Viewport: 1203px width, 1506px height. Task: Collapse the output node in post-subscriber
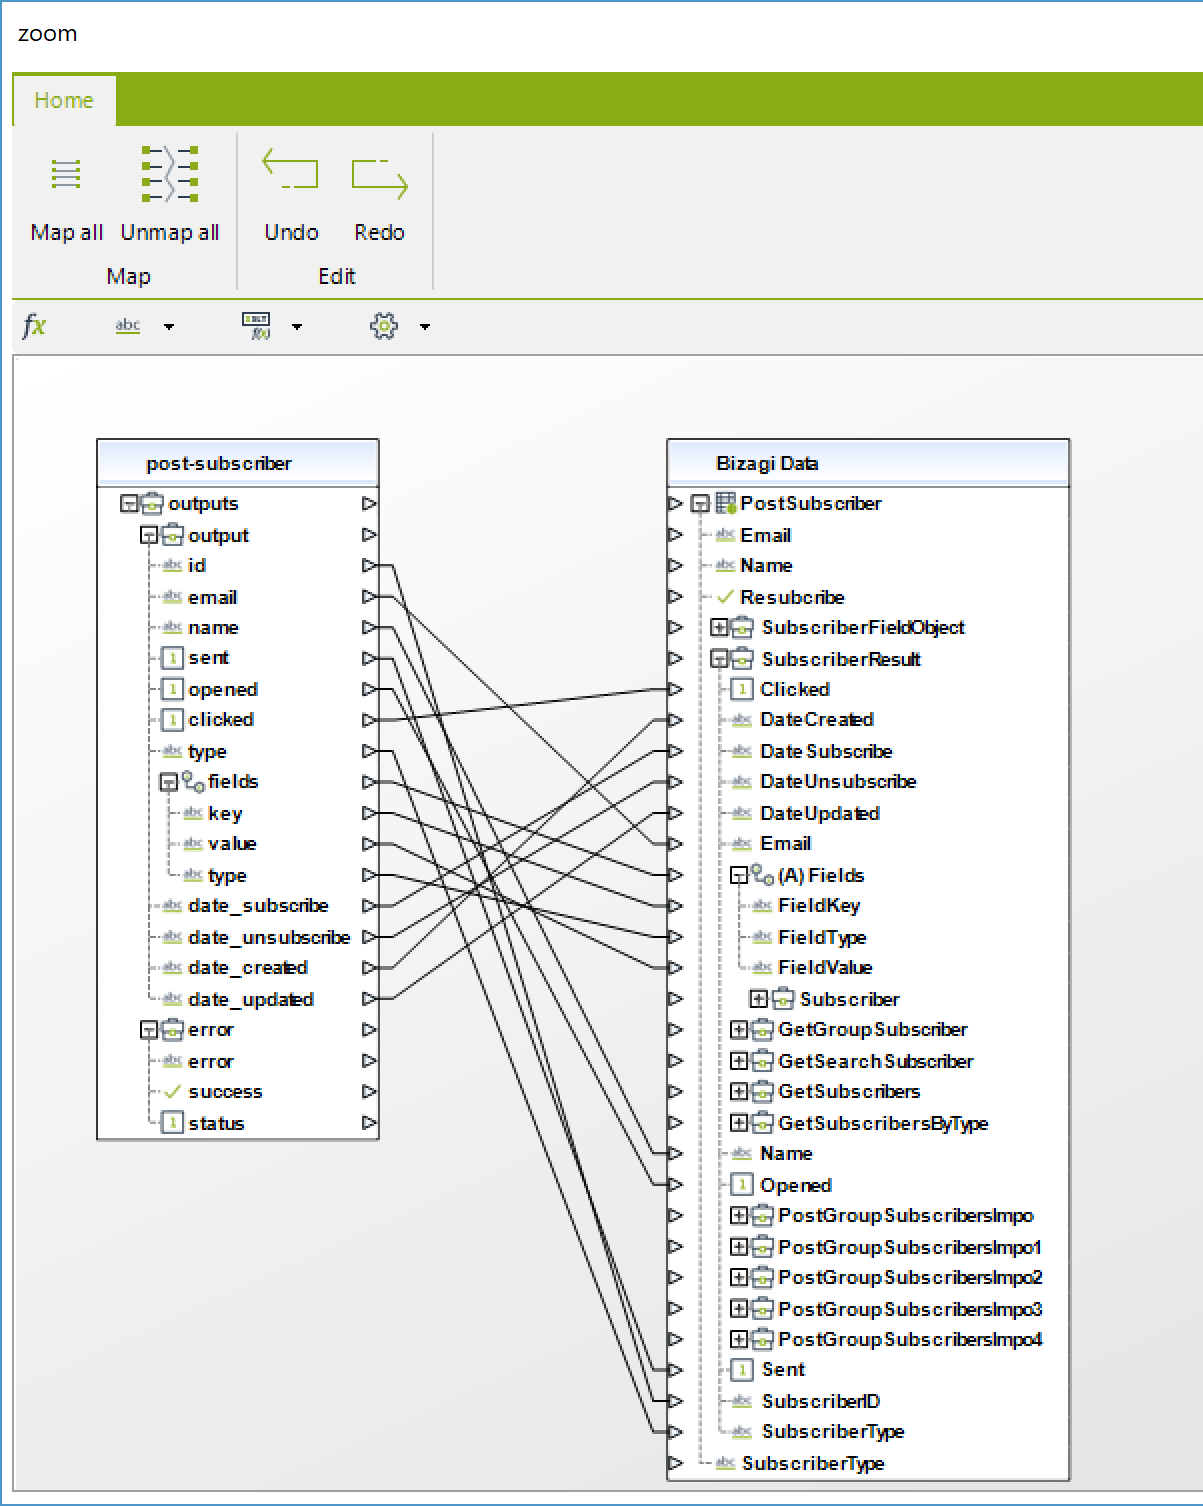(148, 535)
